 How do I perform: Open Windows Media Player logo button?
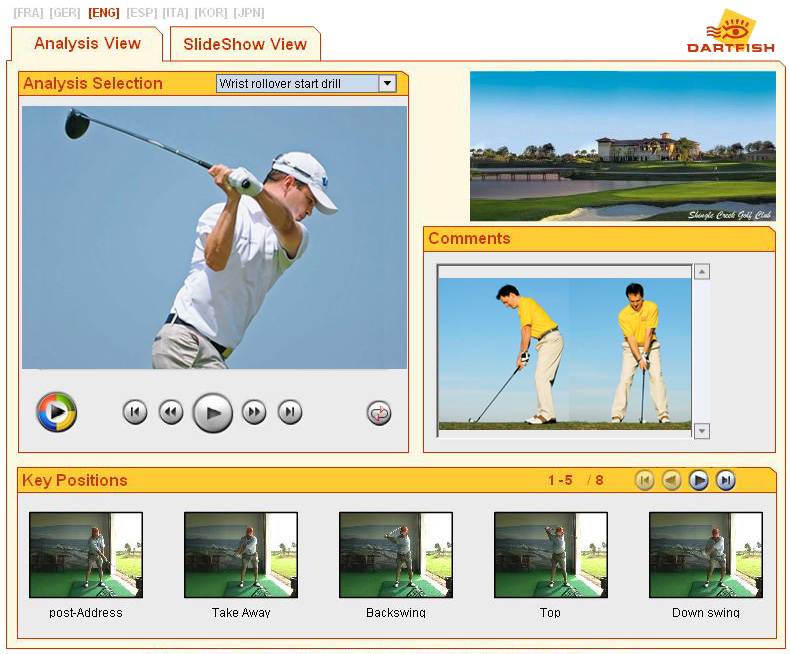coord(56,412)
